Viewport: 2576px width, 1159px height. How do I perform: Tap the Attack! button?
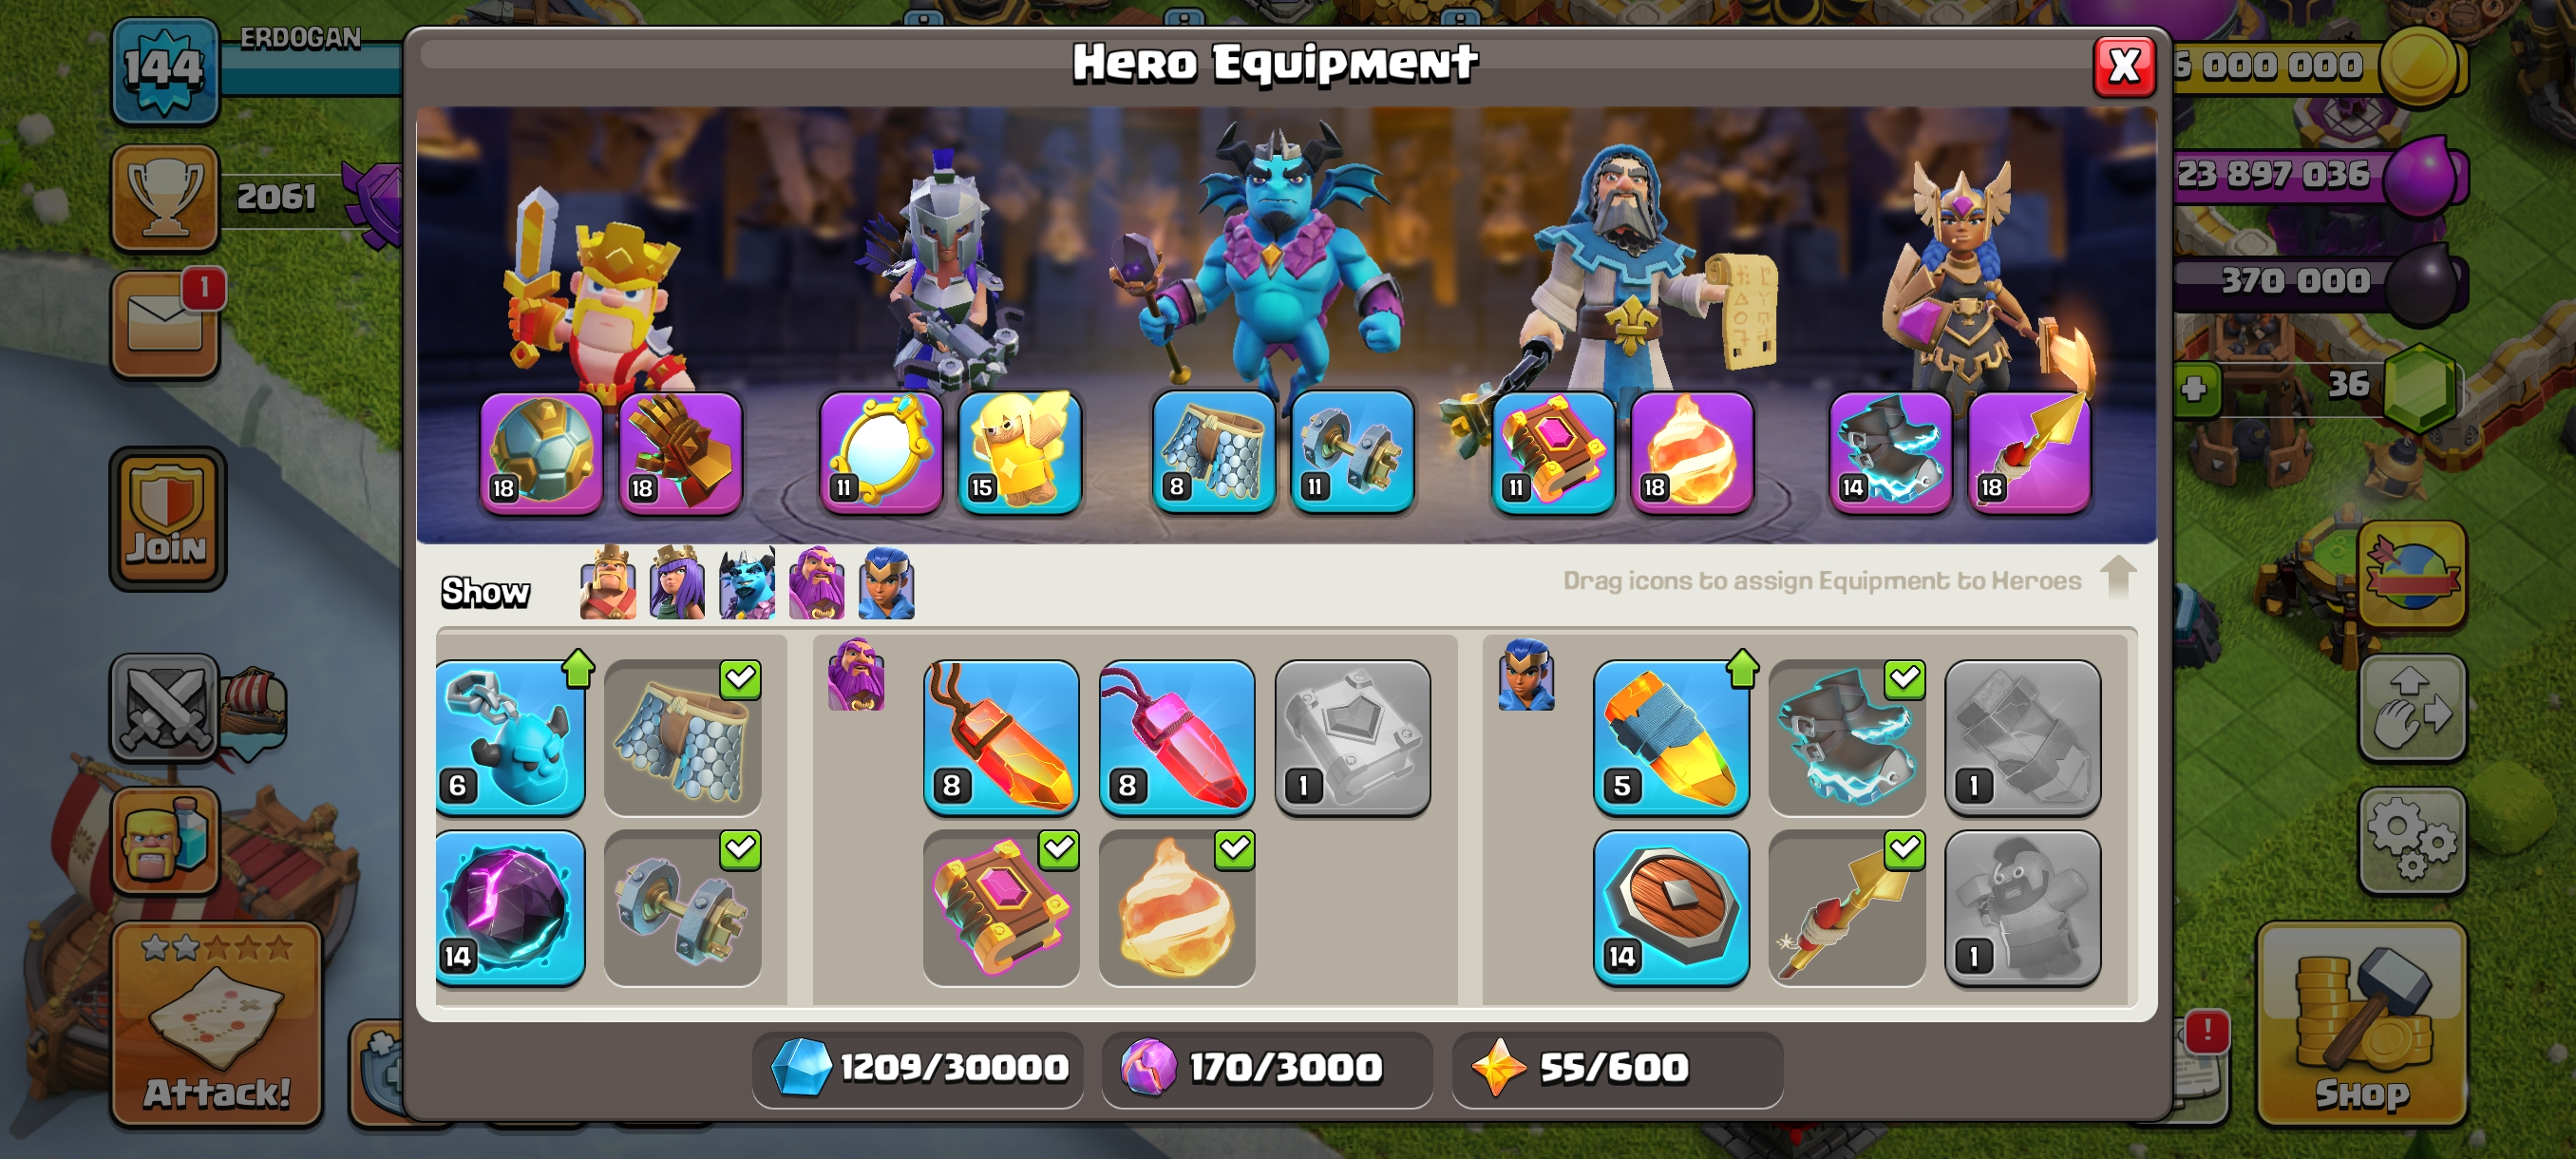[x=216, y=1023]
